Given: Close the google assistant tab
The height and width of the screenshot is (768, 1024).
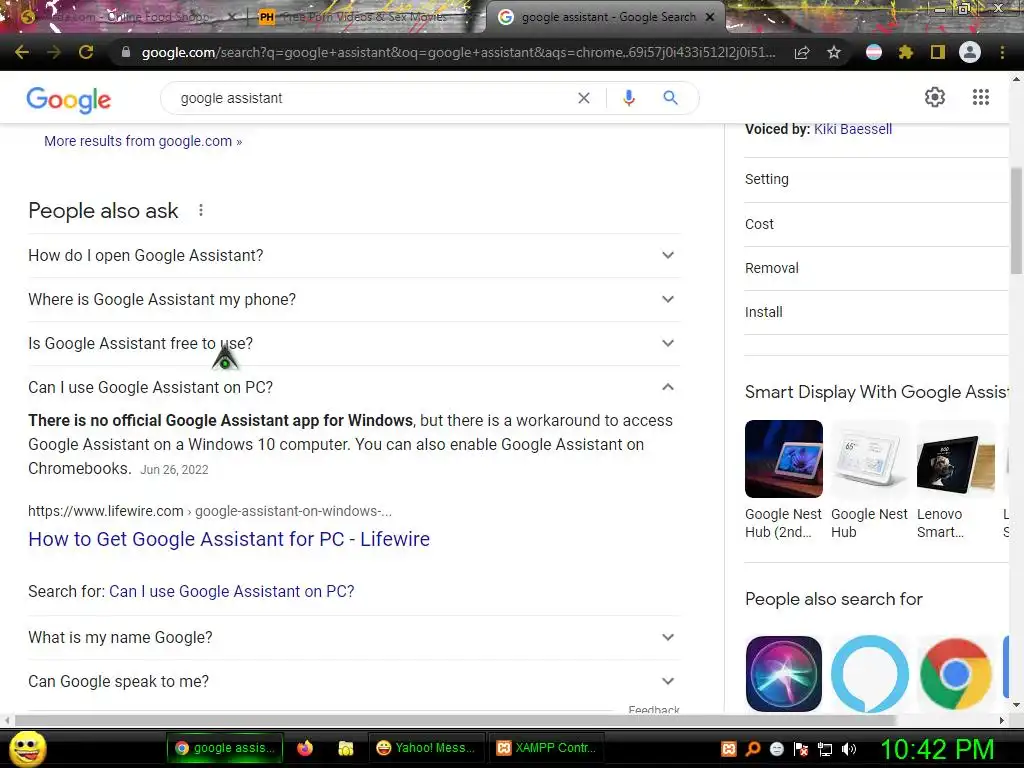Looking at the screenshot, I should pos(710,17).
